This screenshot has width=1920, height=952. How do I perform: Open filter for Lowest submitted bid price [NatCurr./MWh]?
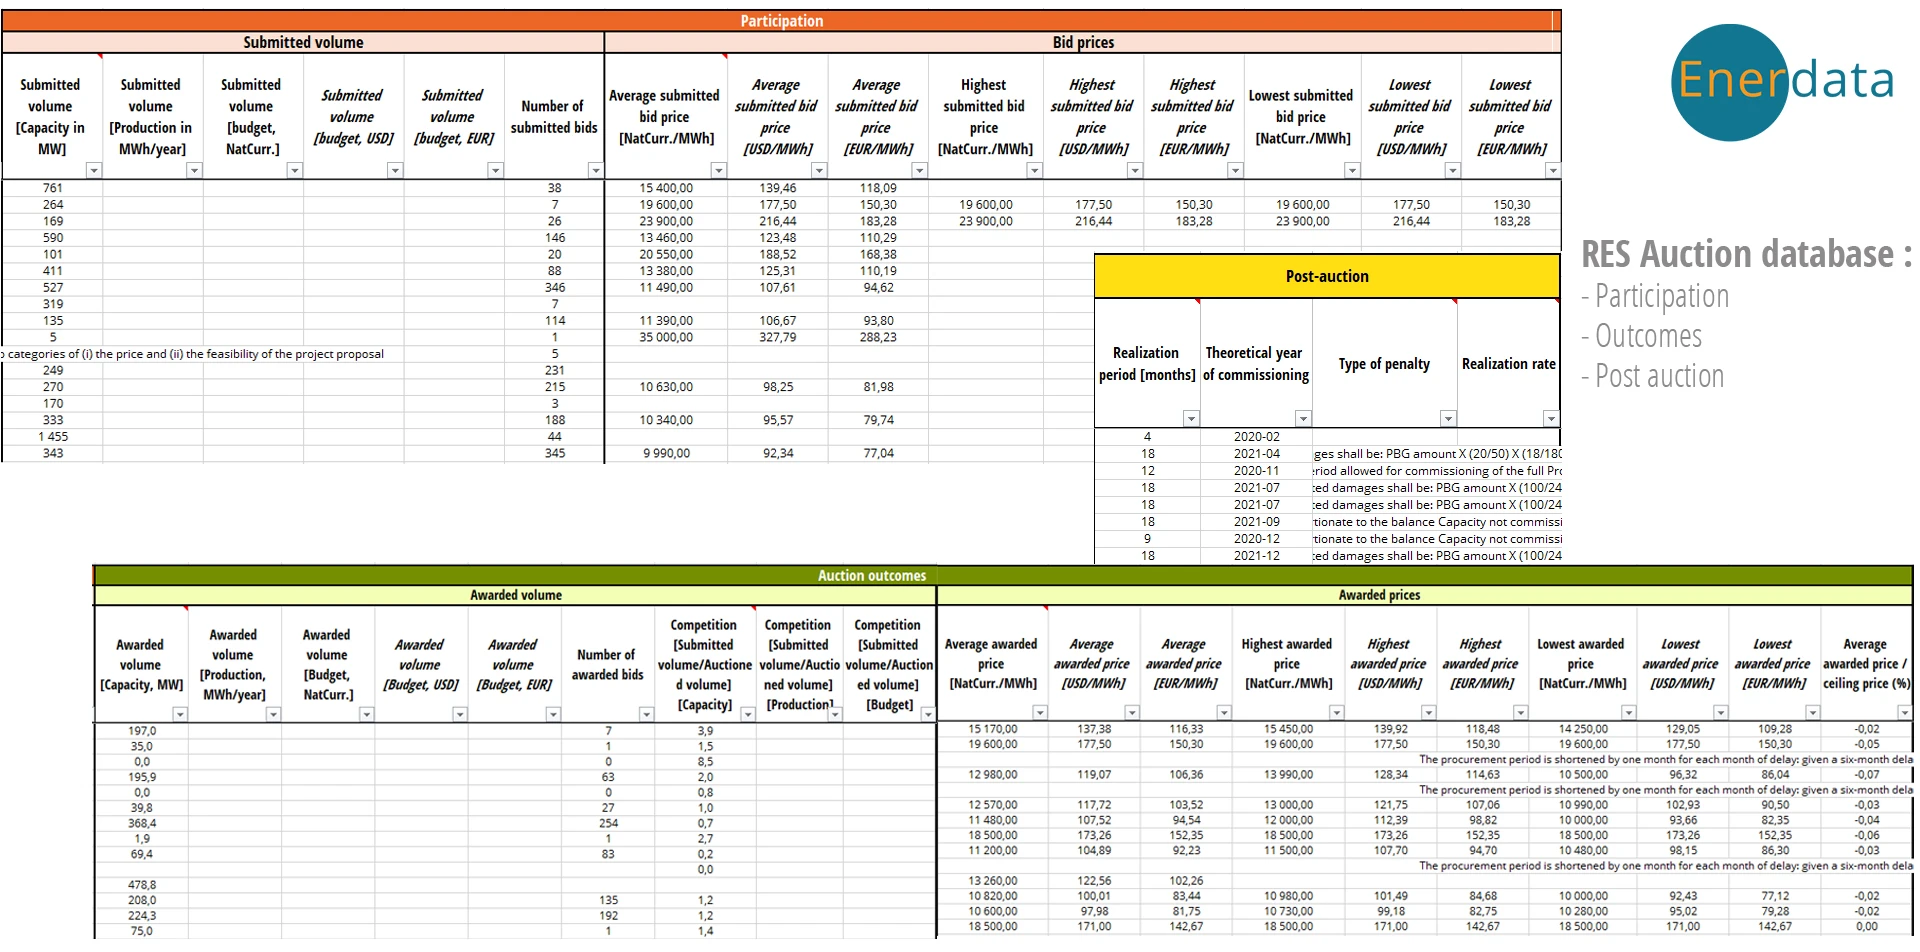(x=1352, y=171)
